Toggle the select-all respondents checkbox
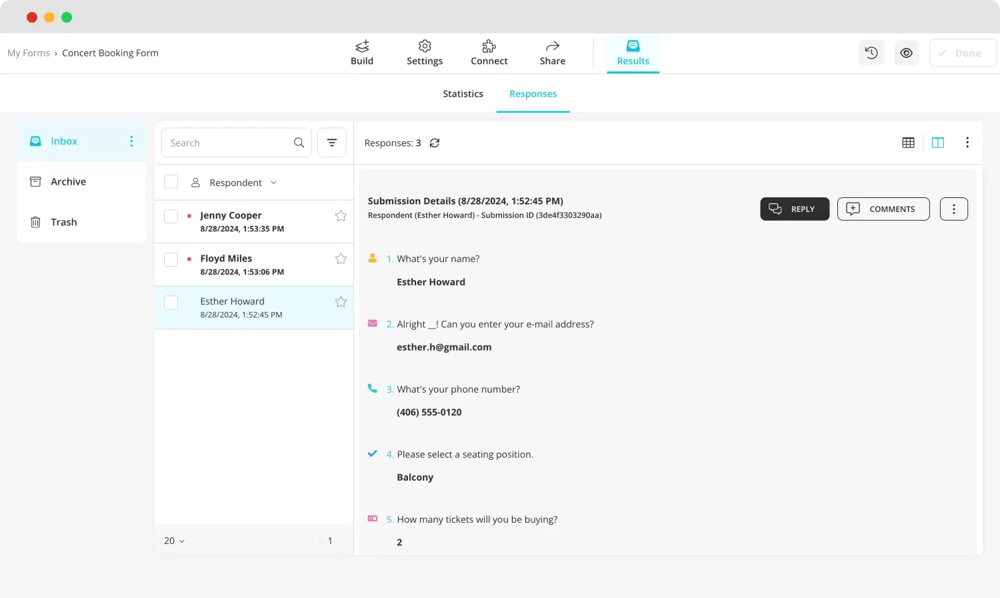Viewport: 1000px width, 598px height. [x=171, y=182]
